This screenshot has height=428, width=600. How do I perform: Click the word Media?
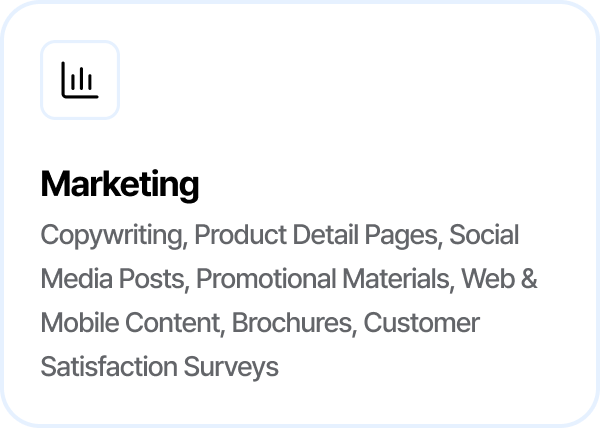coord(69,280)
